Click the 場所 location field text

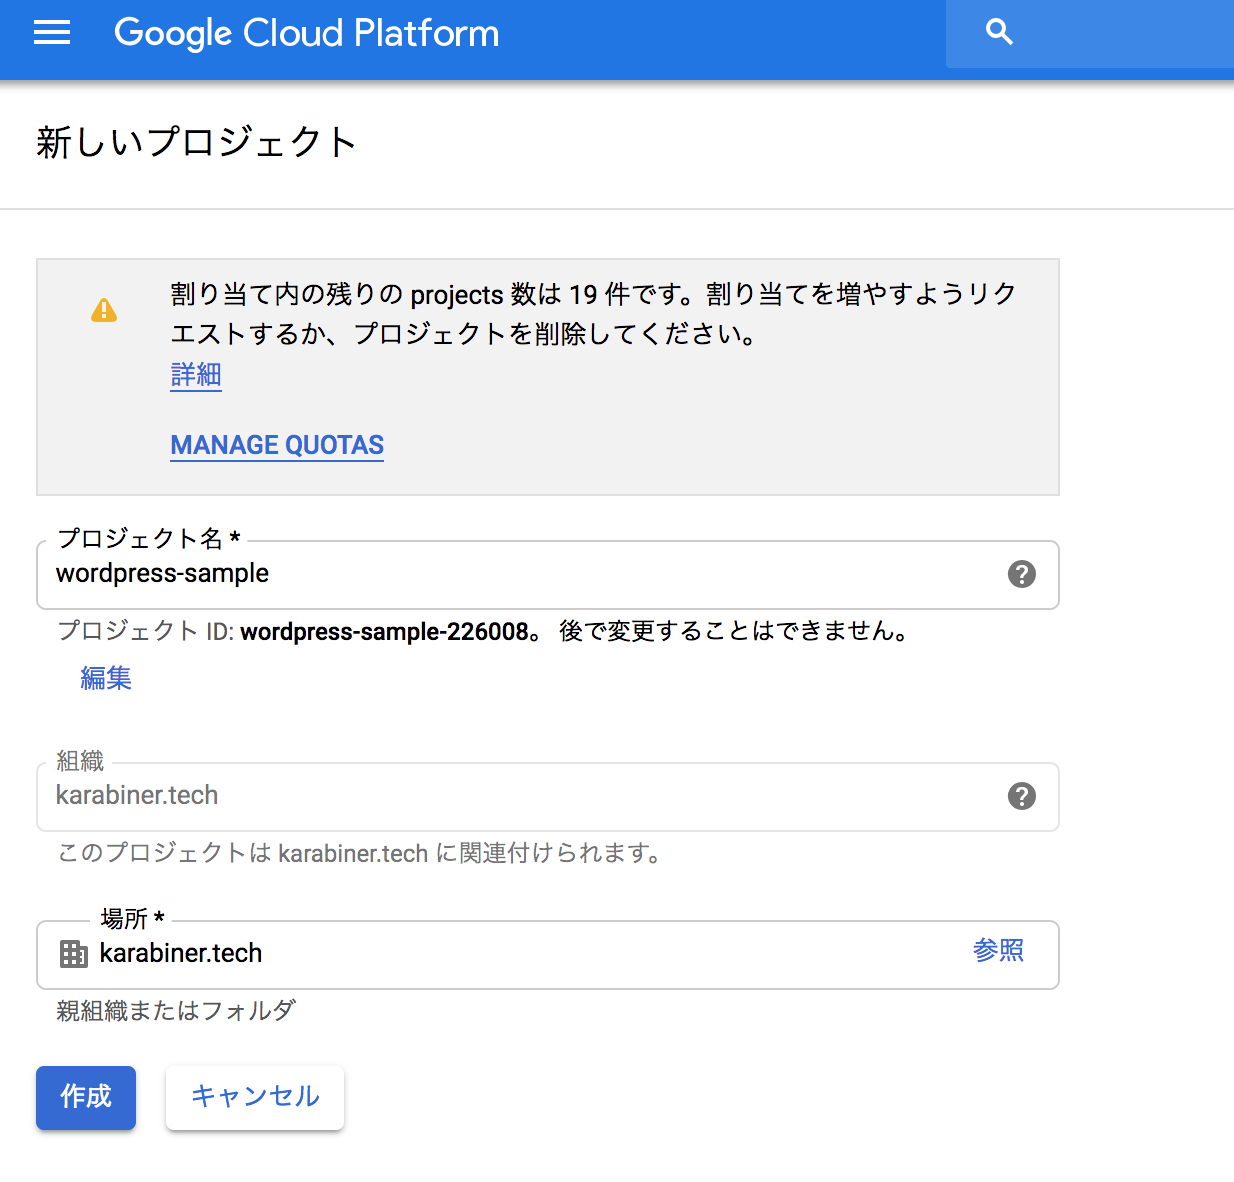click(181, 954)
